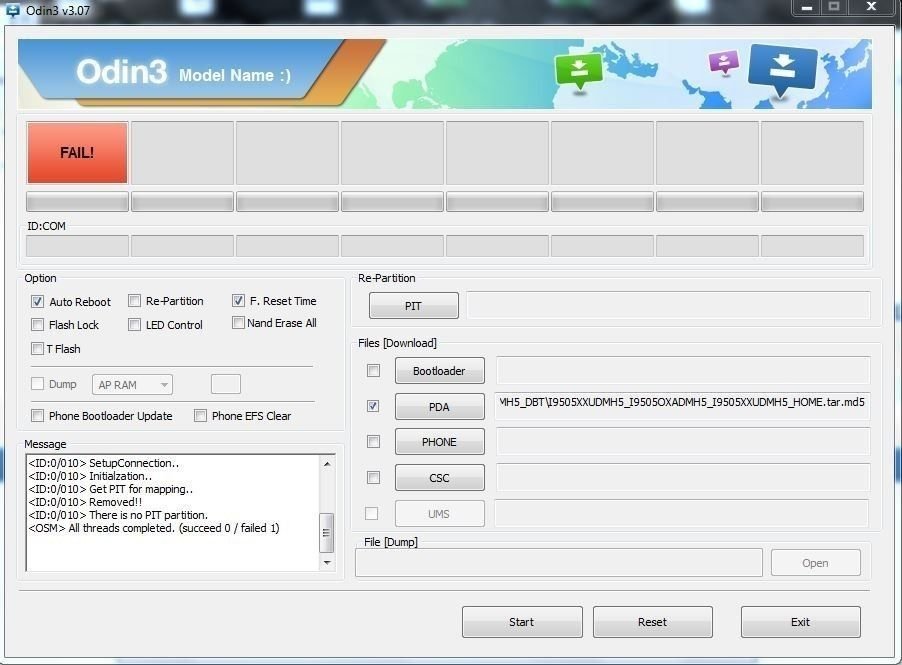Click the PDA file button

coord(439,407)
